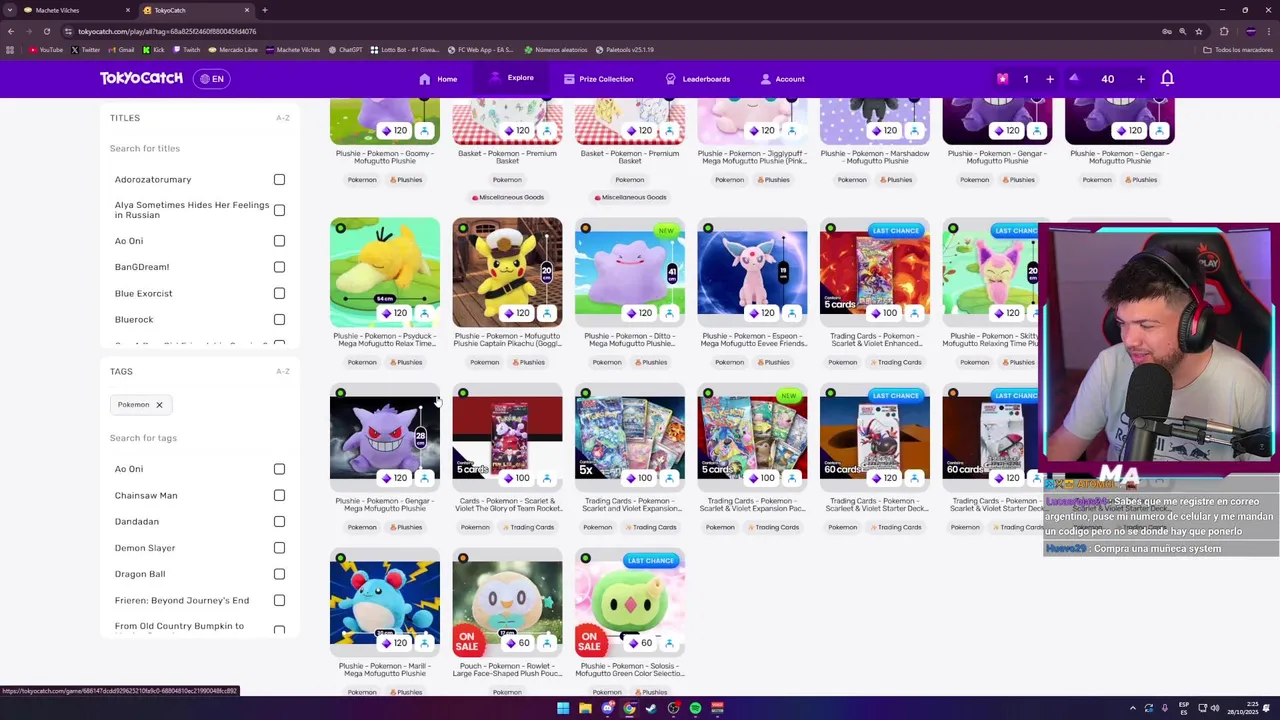Click the 100 price badge on Team Rocket cards
The image size is (1280, 720).
click(x=516, y=478)
